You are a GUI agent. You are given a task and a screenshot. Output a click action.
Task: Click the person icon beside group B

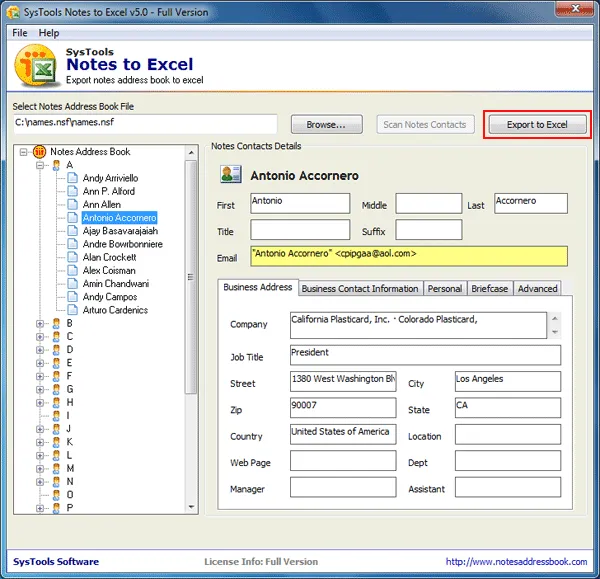coord(56,324)
